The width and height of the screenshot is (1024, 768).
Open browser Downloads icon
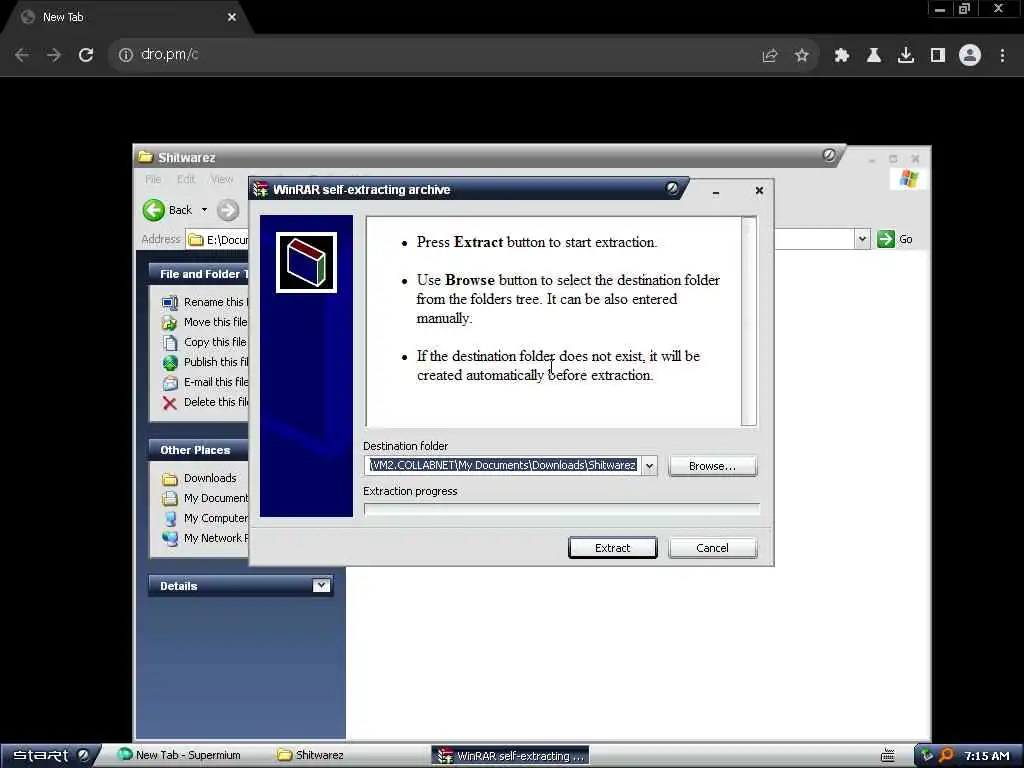[906, 56]
